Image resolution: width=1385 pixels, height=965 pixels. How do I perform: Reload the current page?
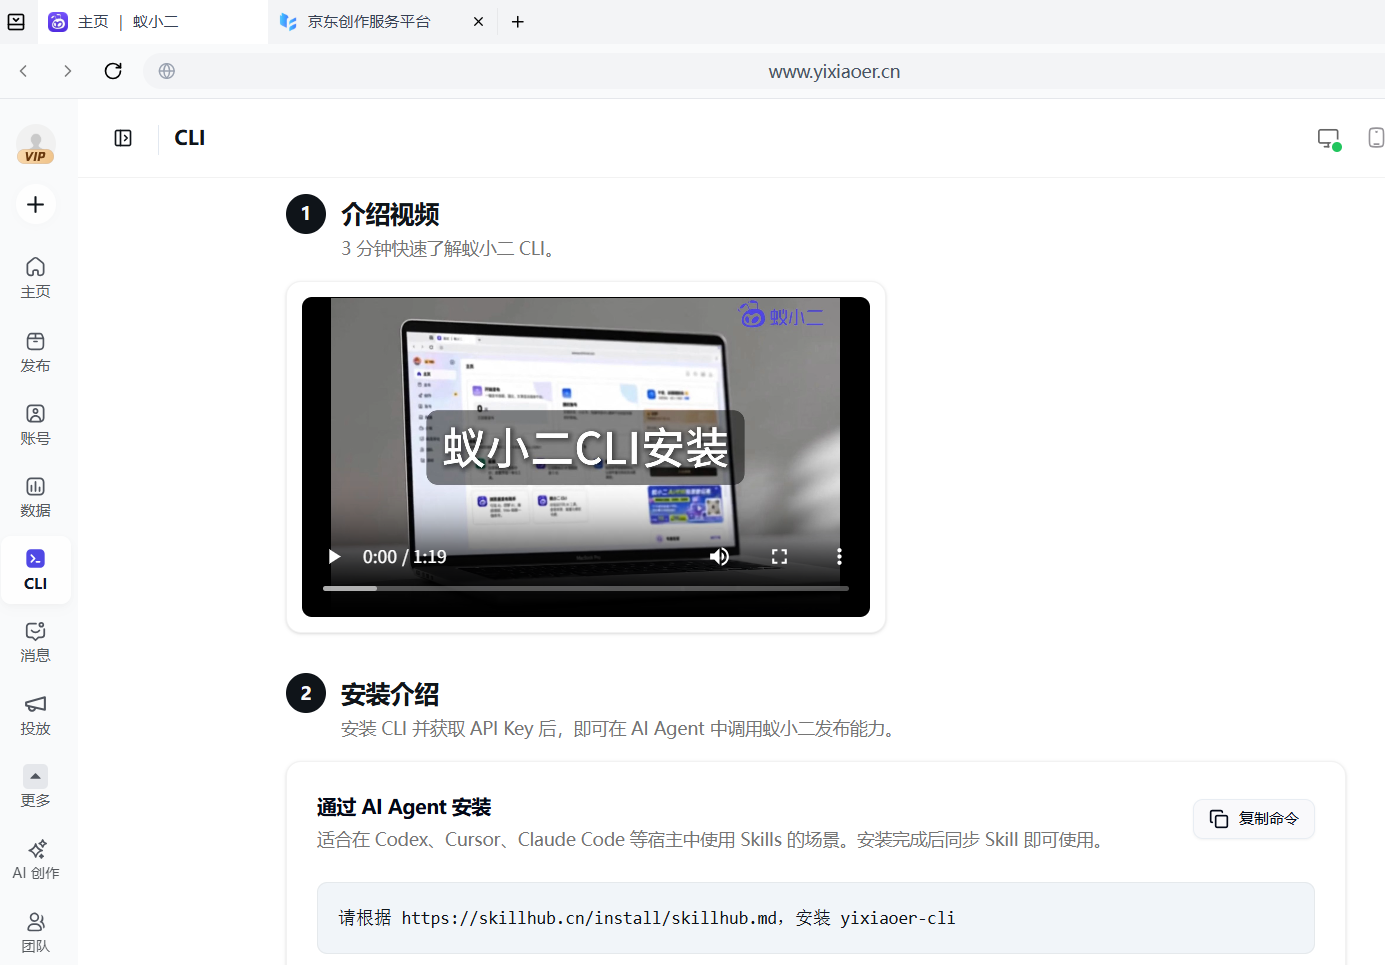pyautogui.click(x=113, y=71)
